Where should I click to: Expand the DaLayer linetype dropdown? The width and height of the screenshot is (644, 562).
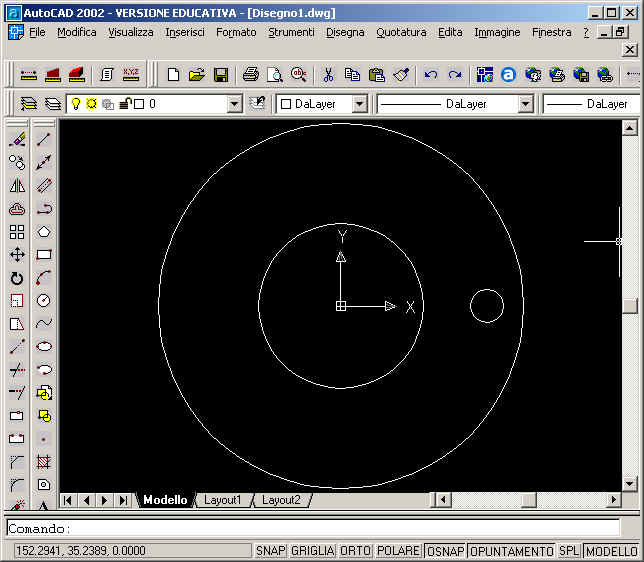pos(525,104)
